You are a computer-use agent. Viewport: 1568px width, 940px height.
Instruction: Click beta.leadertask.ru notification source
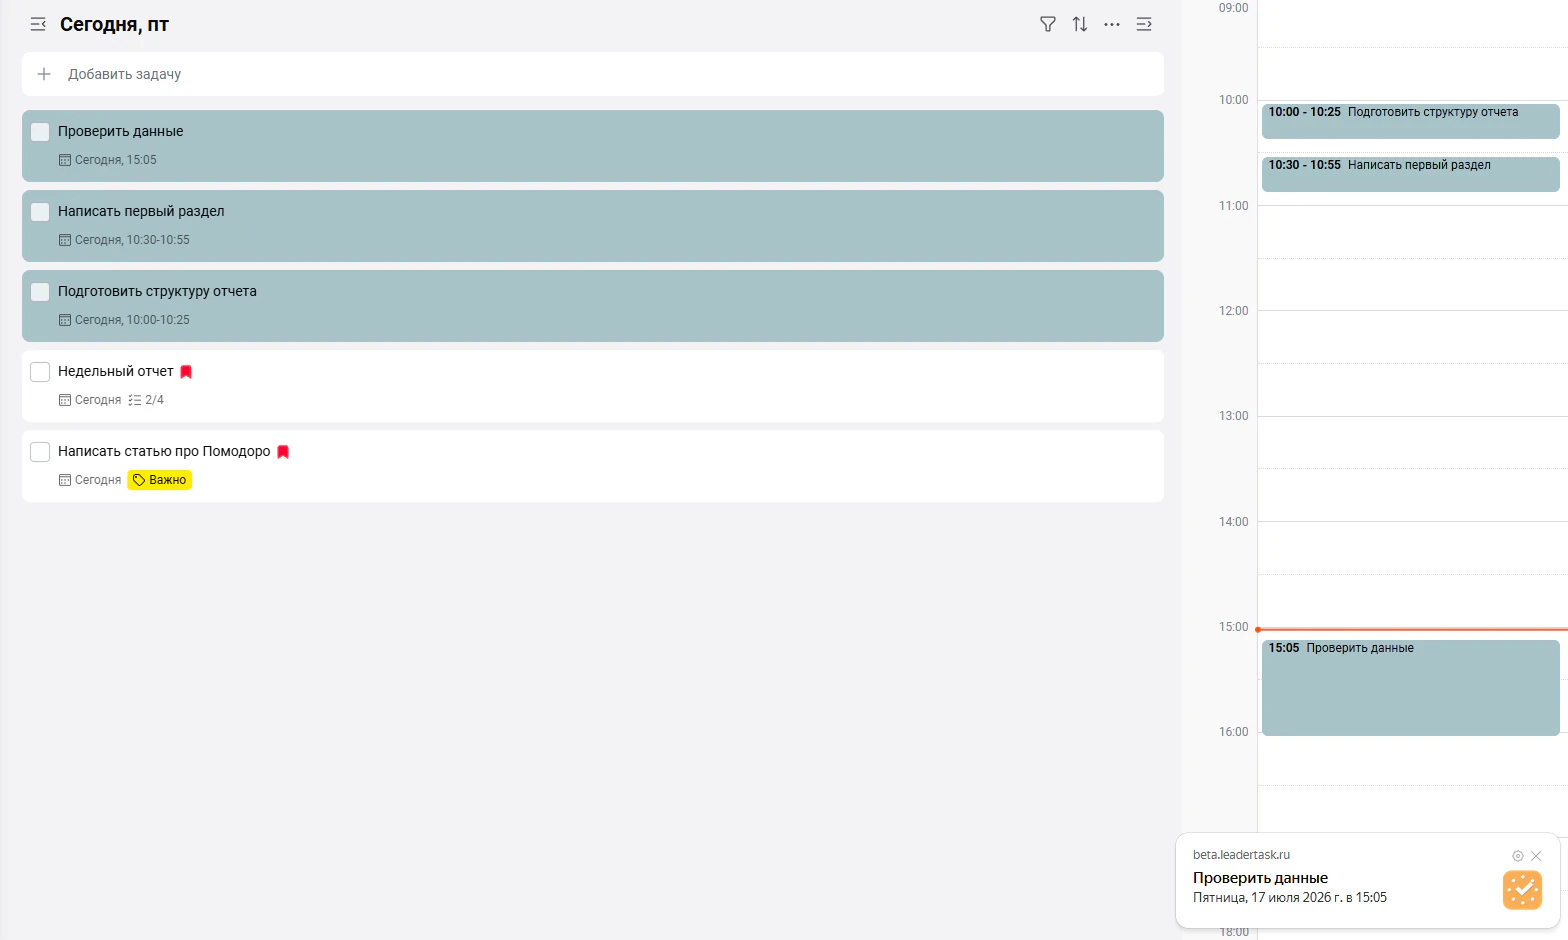(x=1241, y=855)
